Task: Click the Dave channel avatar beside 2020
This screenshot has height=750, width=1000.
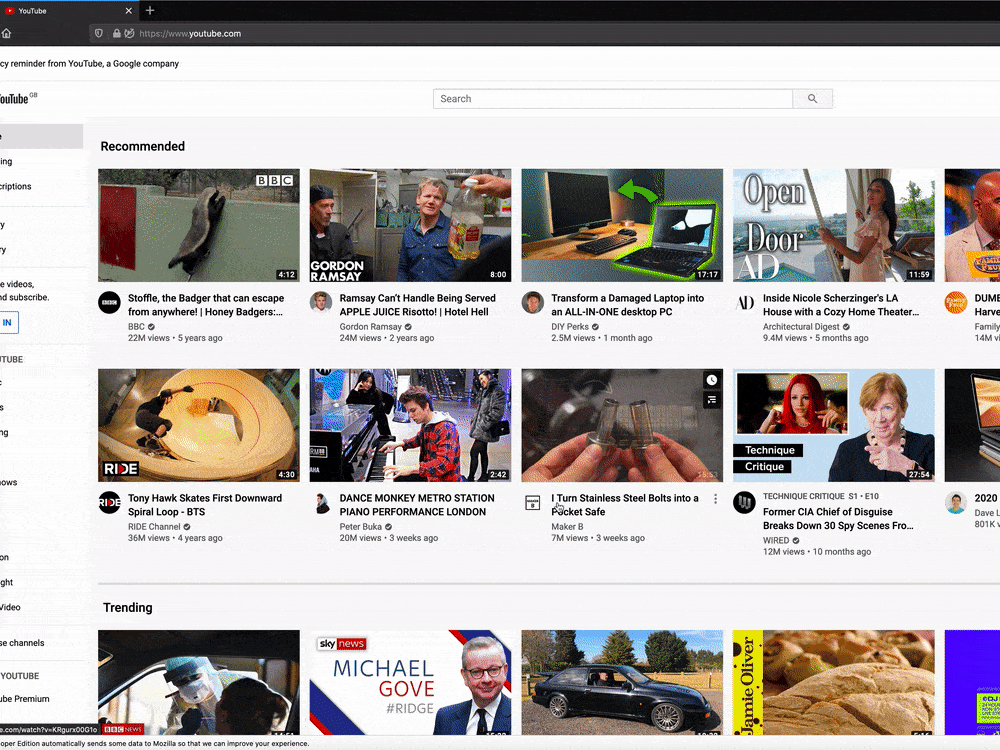Action: [x=956, y=503]
